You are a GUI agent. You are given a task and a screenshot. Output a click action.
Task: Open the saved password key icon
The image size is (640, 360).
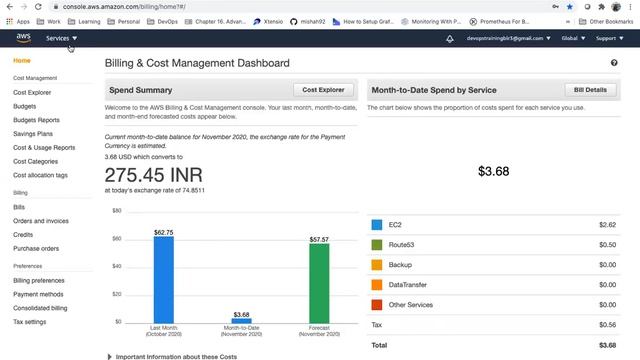tap(556, 7)
